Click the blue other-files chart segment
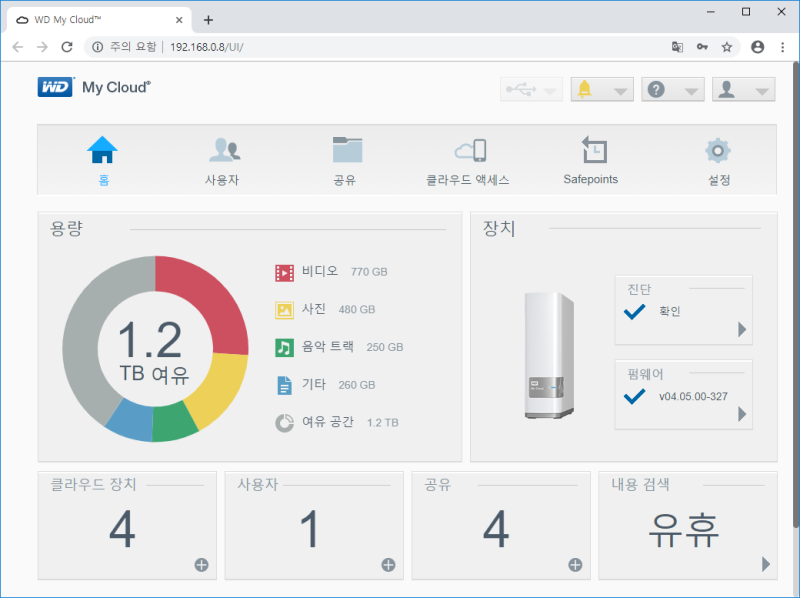800x598 pixels. (x=130, y=421)
